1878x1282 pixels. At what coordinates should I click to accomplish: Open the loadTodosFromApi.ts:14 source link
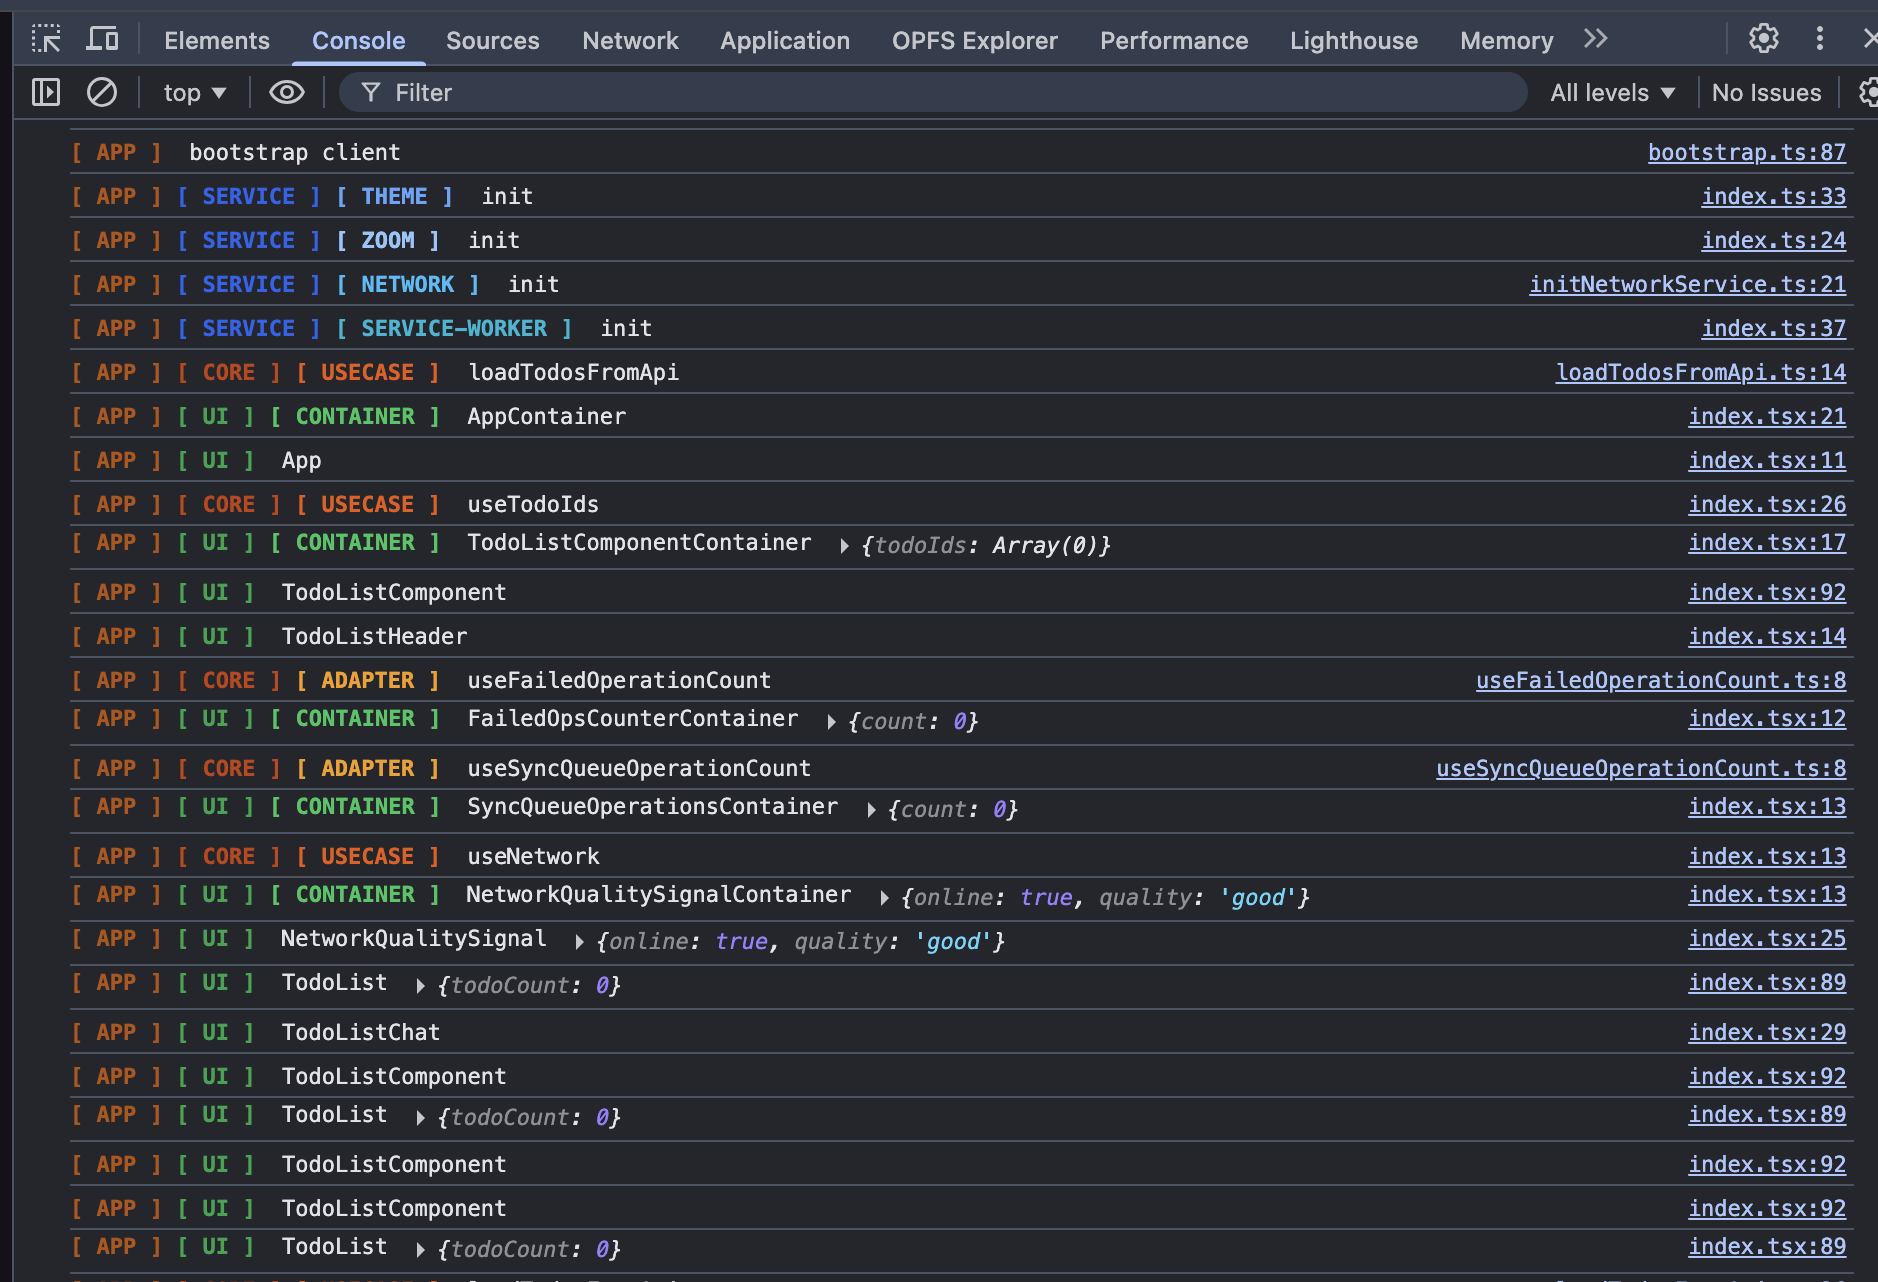point(1700,372)
